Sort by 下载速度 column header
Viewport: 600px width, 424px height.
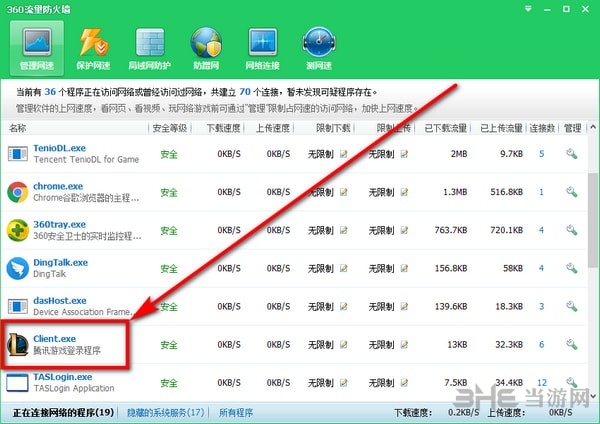click(x=223, y=128)
